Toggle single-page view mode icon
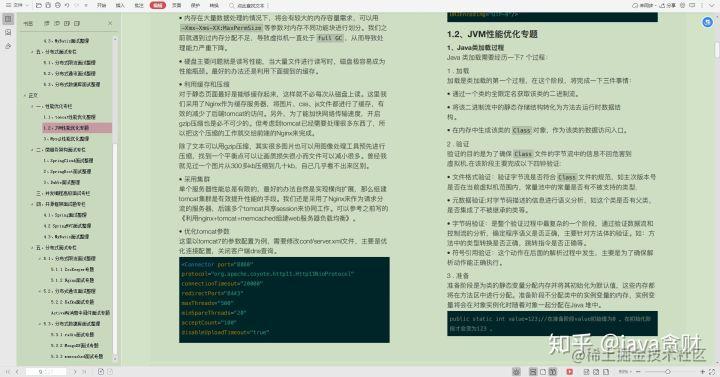 (x=543, y=371)
